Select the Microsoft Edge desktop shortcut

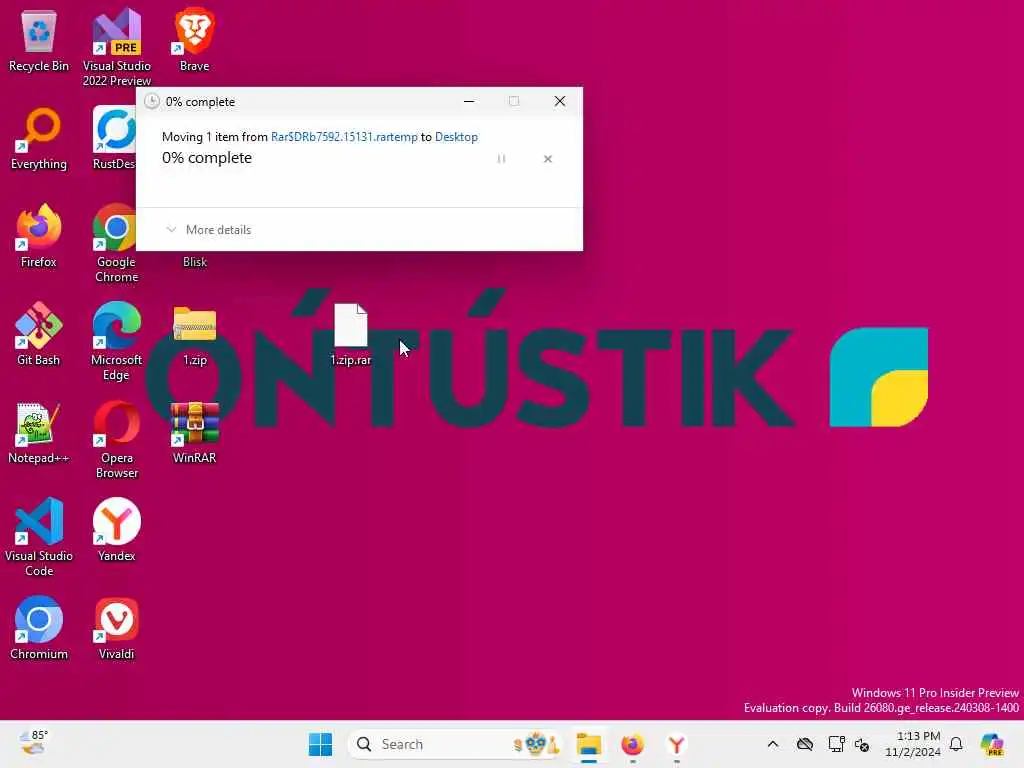(x=116, y=341)
